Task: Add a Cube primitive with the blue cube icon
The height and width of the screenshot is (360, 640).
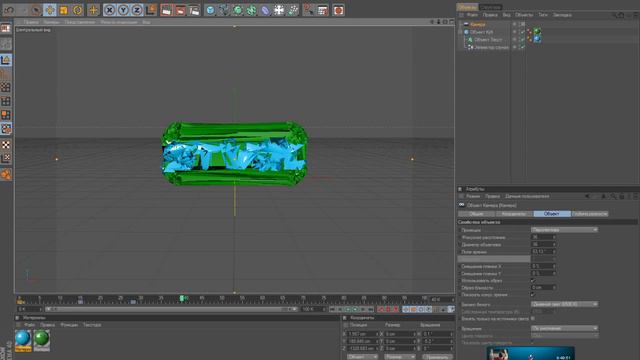Action: point(210,10)
